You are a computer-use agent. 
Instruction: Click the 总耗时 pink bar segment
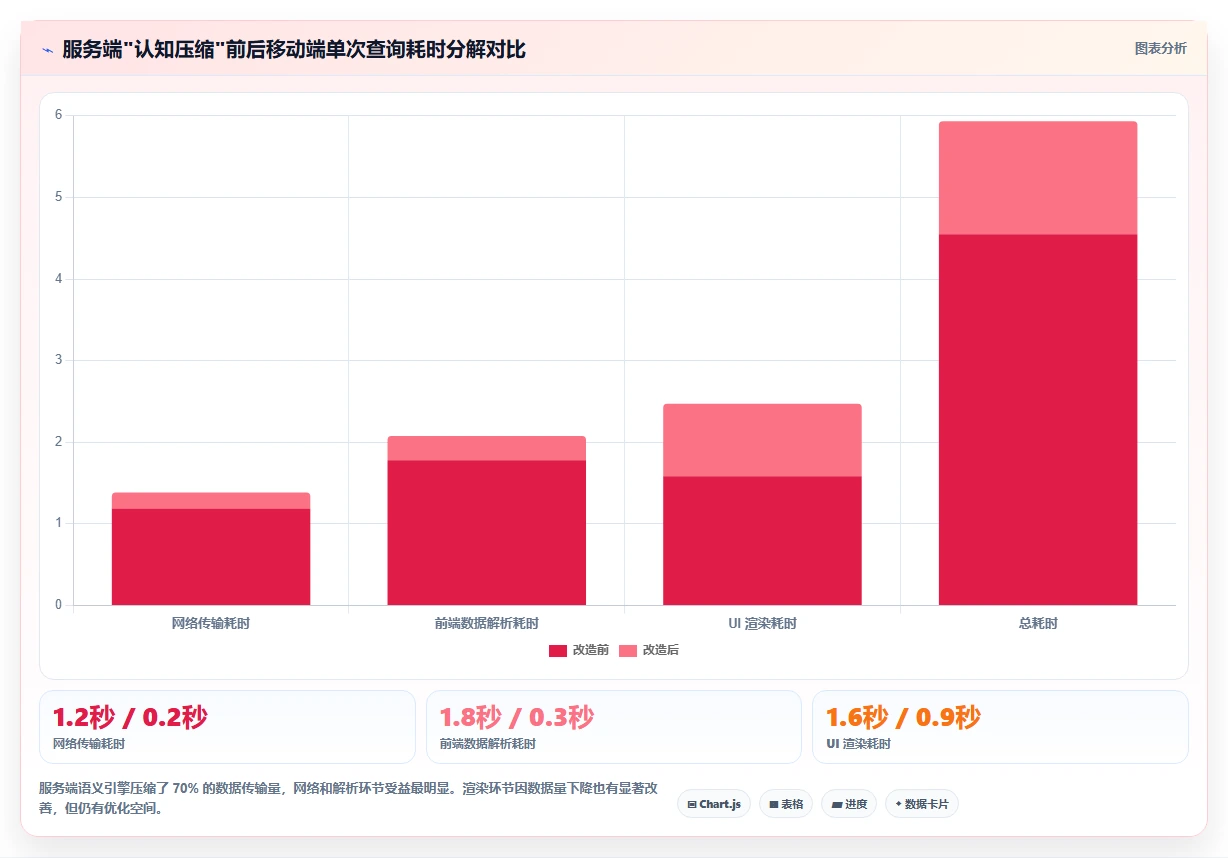point(1038,178)
